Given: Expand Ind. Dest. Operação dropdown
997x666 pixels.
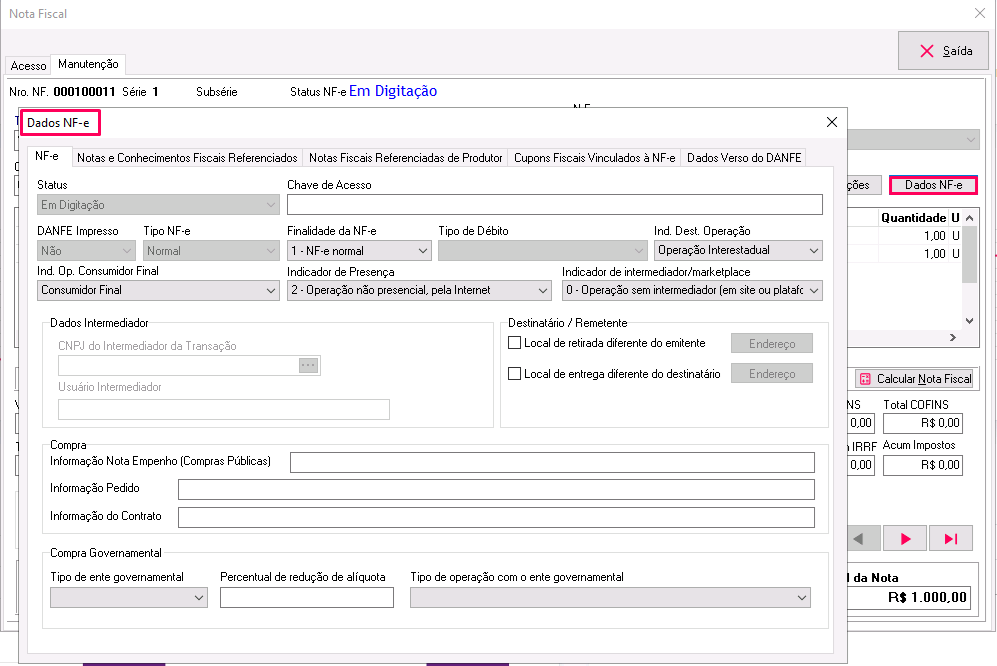Looking at the screenshot, I should click(813, 251).
